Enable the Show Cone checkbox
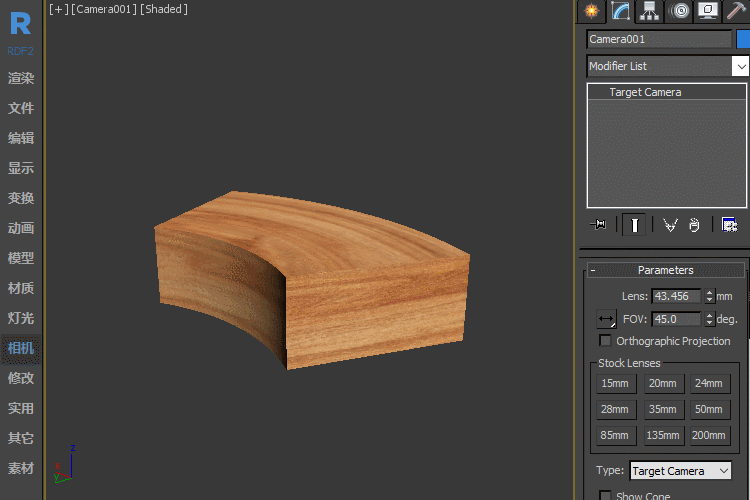This screenshot has height=500, width=750. point(605,496)
